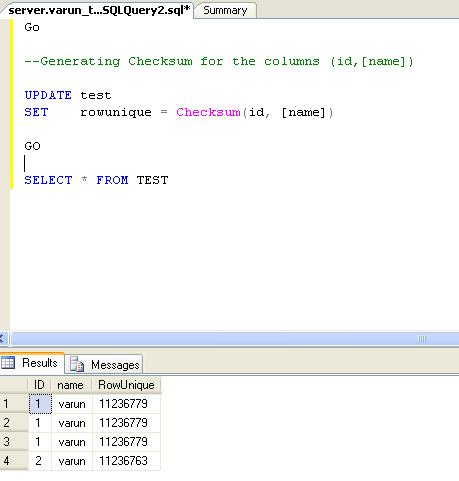
Task: Open the Summary tab
Action: pos(225,10)
